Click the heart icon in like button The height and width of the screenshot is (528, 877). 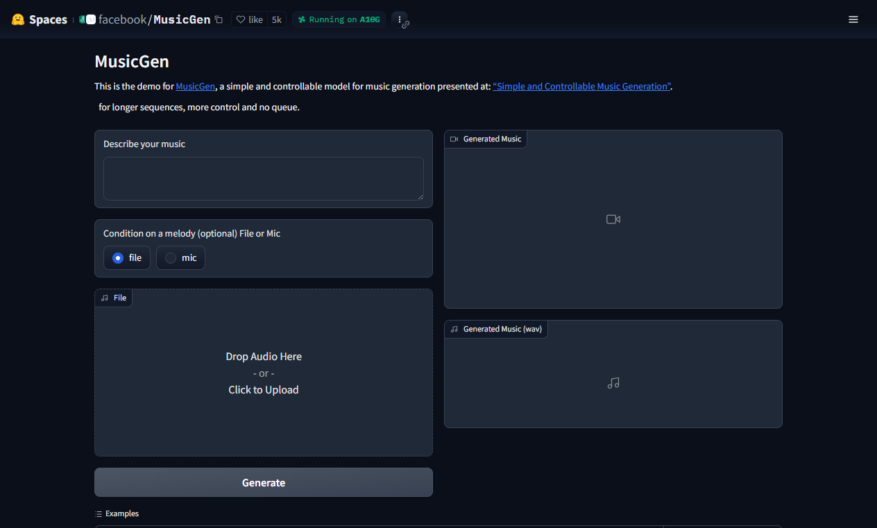click(241, 20)
